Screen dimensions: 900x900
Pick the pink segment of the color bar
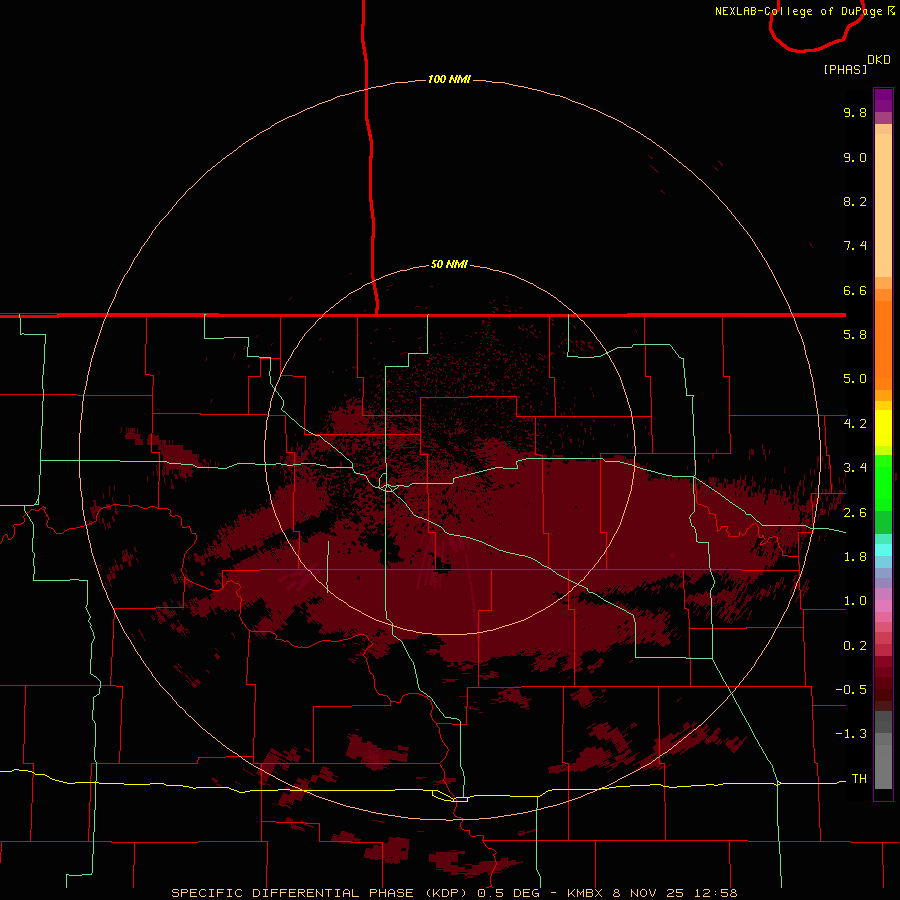883,605
